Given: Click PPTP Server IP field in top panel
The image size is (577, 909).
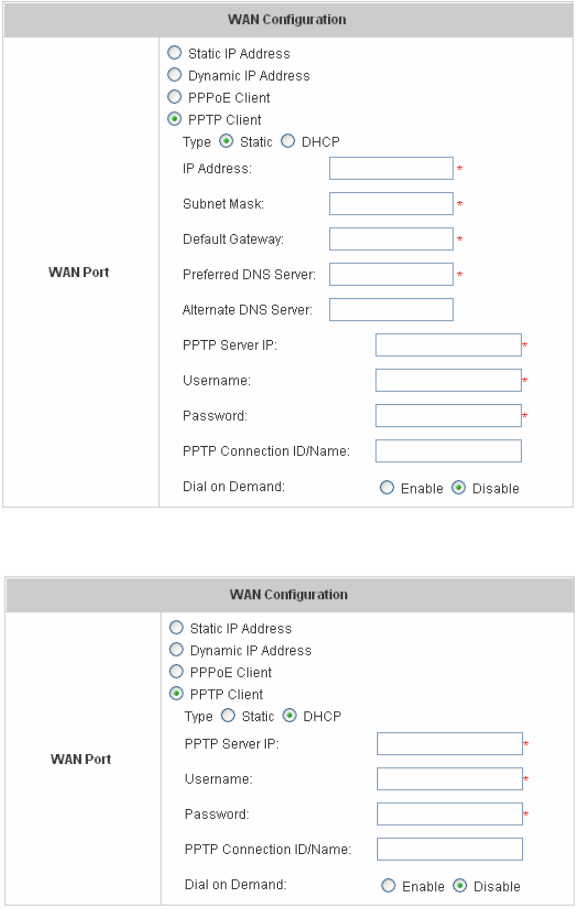Looking at the screenshot, I should tap(449, 345).
